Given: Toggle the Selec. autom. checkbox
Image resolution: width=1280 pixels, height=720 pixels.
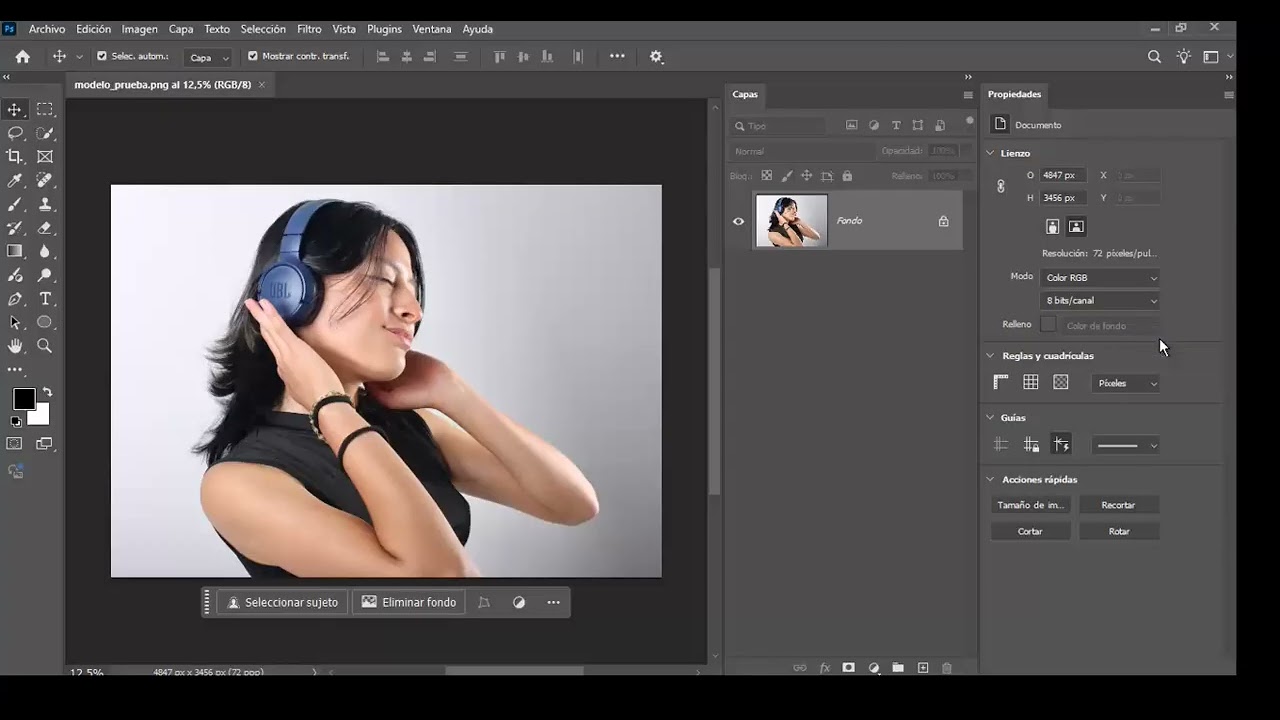Looking at the screenshot, I should point(101,56).
